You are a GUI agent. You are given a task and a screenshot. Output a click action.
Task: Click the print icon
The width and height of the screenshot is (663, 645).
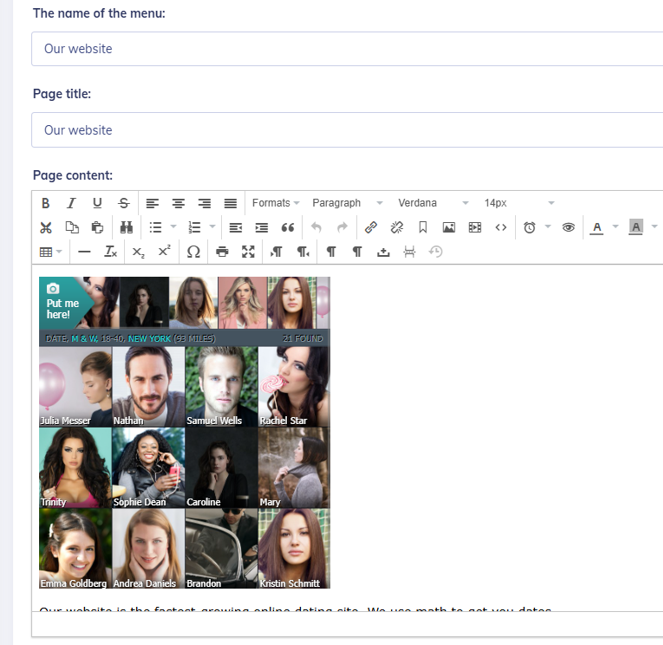click(x=222, y=252)
